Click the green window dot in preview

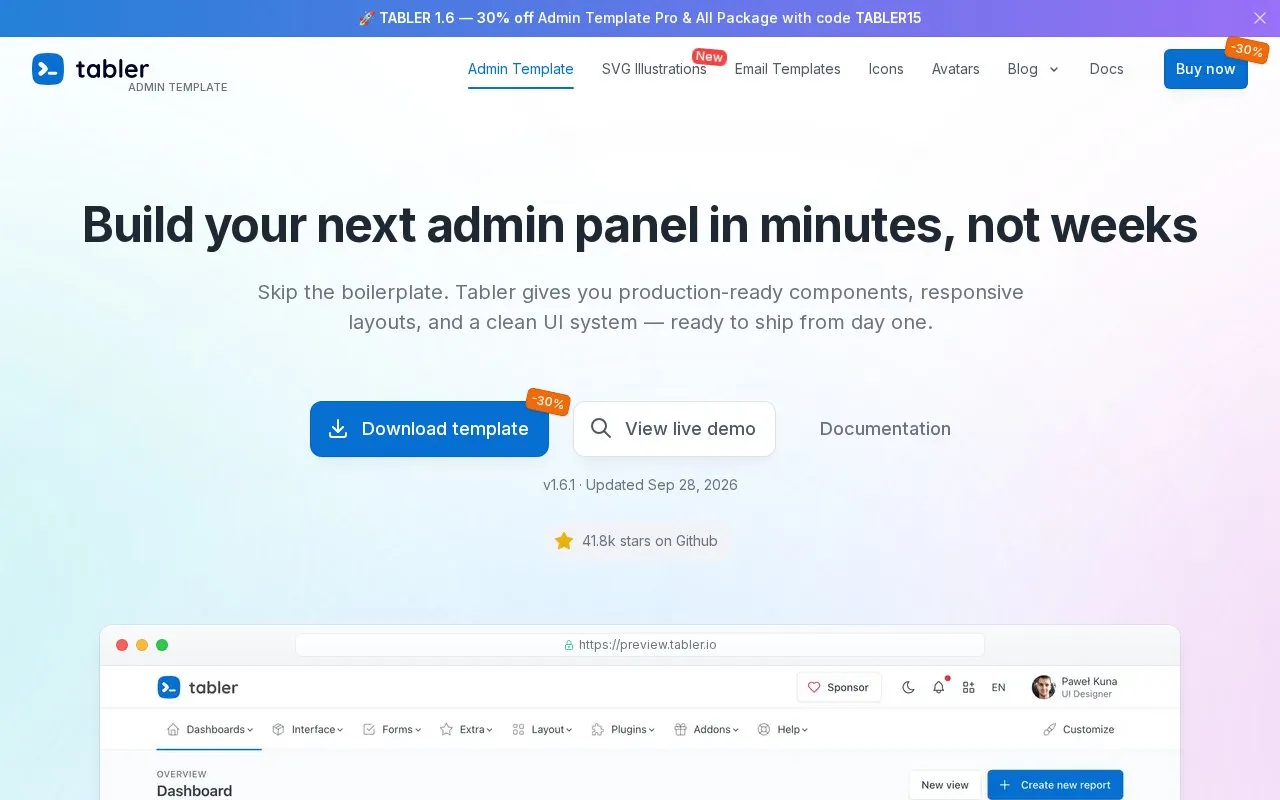(162, 645)
